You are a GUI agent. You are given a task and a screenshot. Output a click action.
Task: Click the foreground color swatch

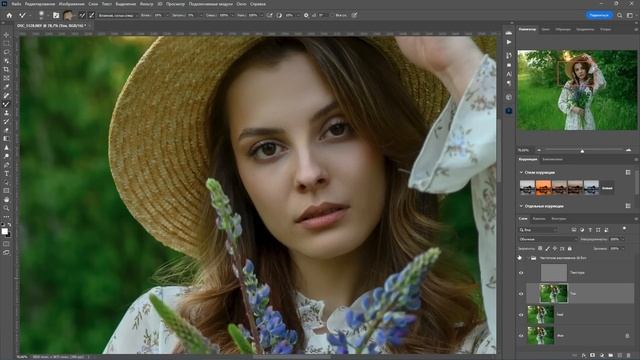pyautogui.click(x=4, y=231)
